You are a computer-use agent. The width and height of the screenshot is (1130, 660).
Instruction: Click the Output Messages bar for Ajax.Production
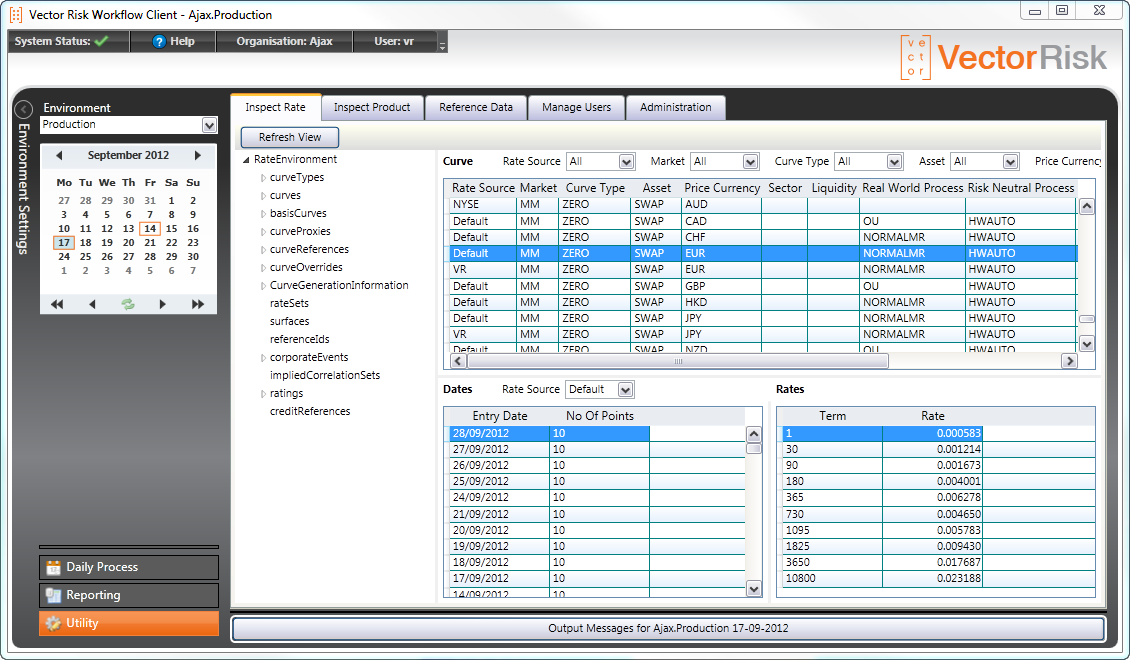tap(668, 628)
